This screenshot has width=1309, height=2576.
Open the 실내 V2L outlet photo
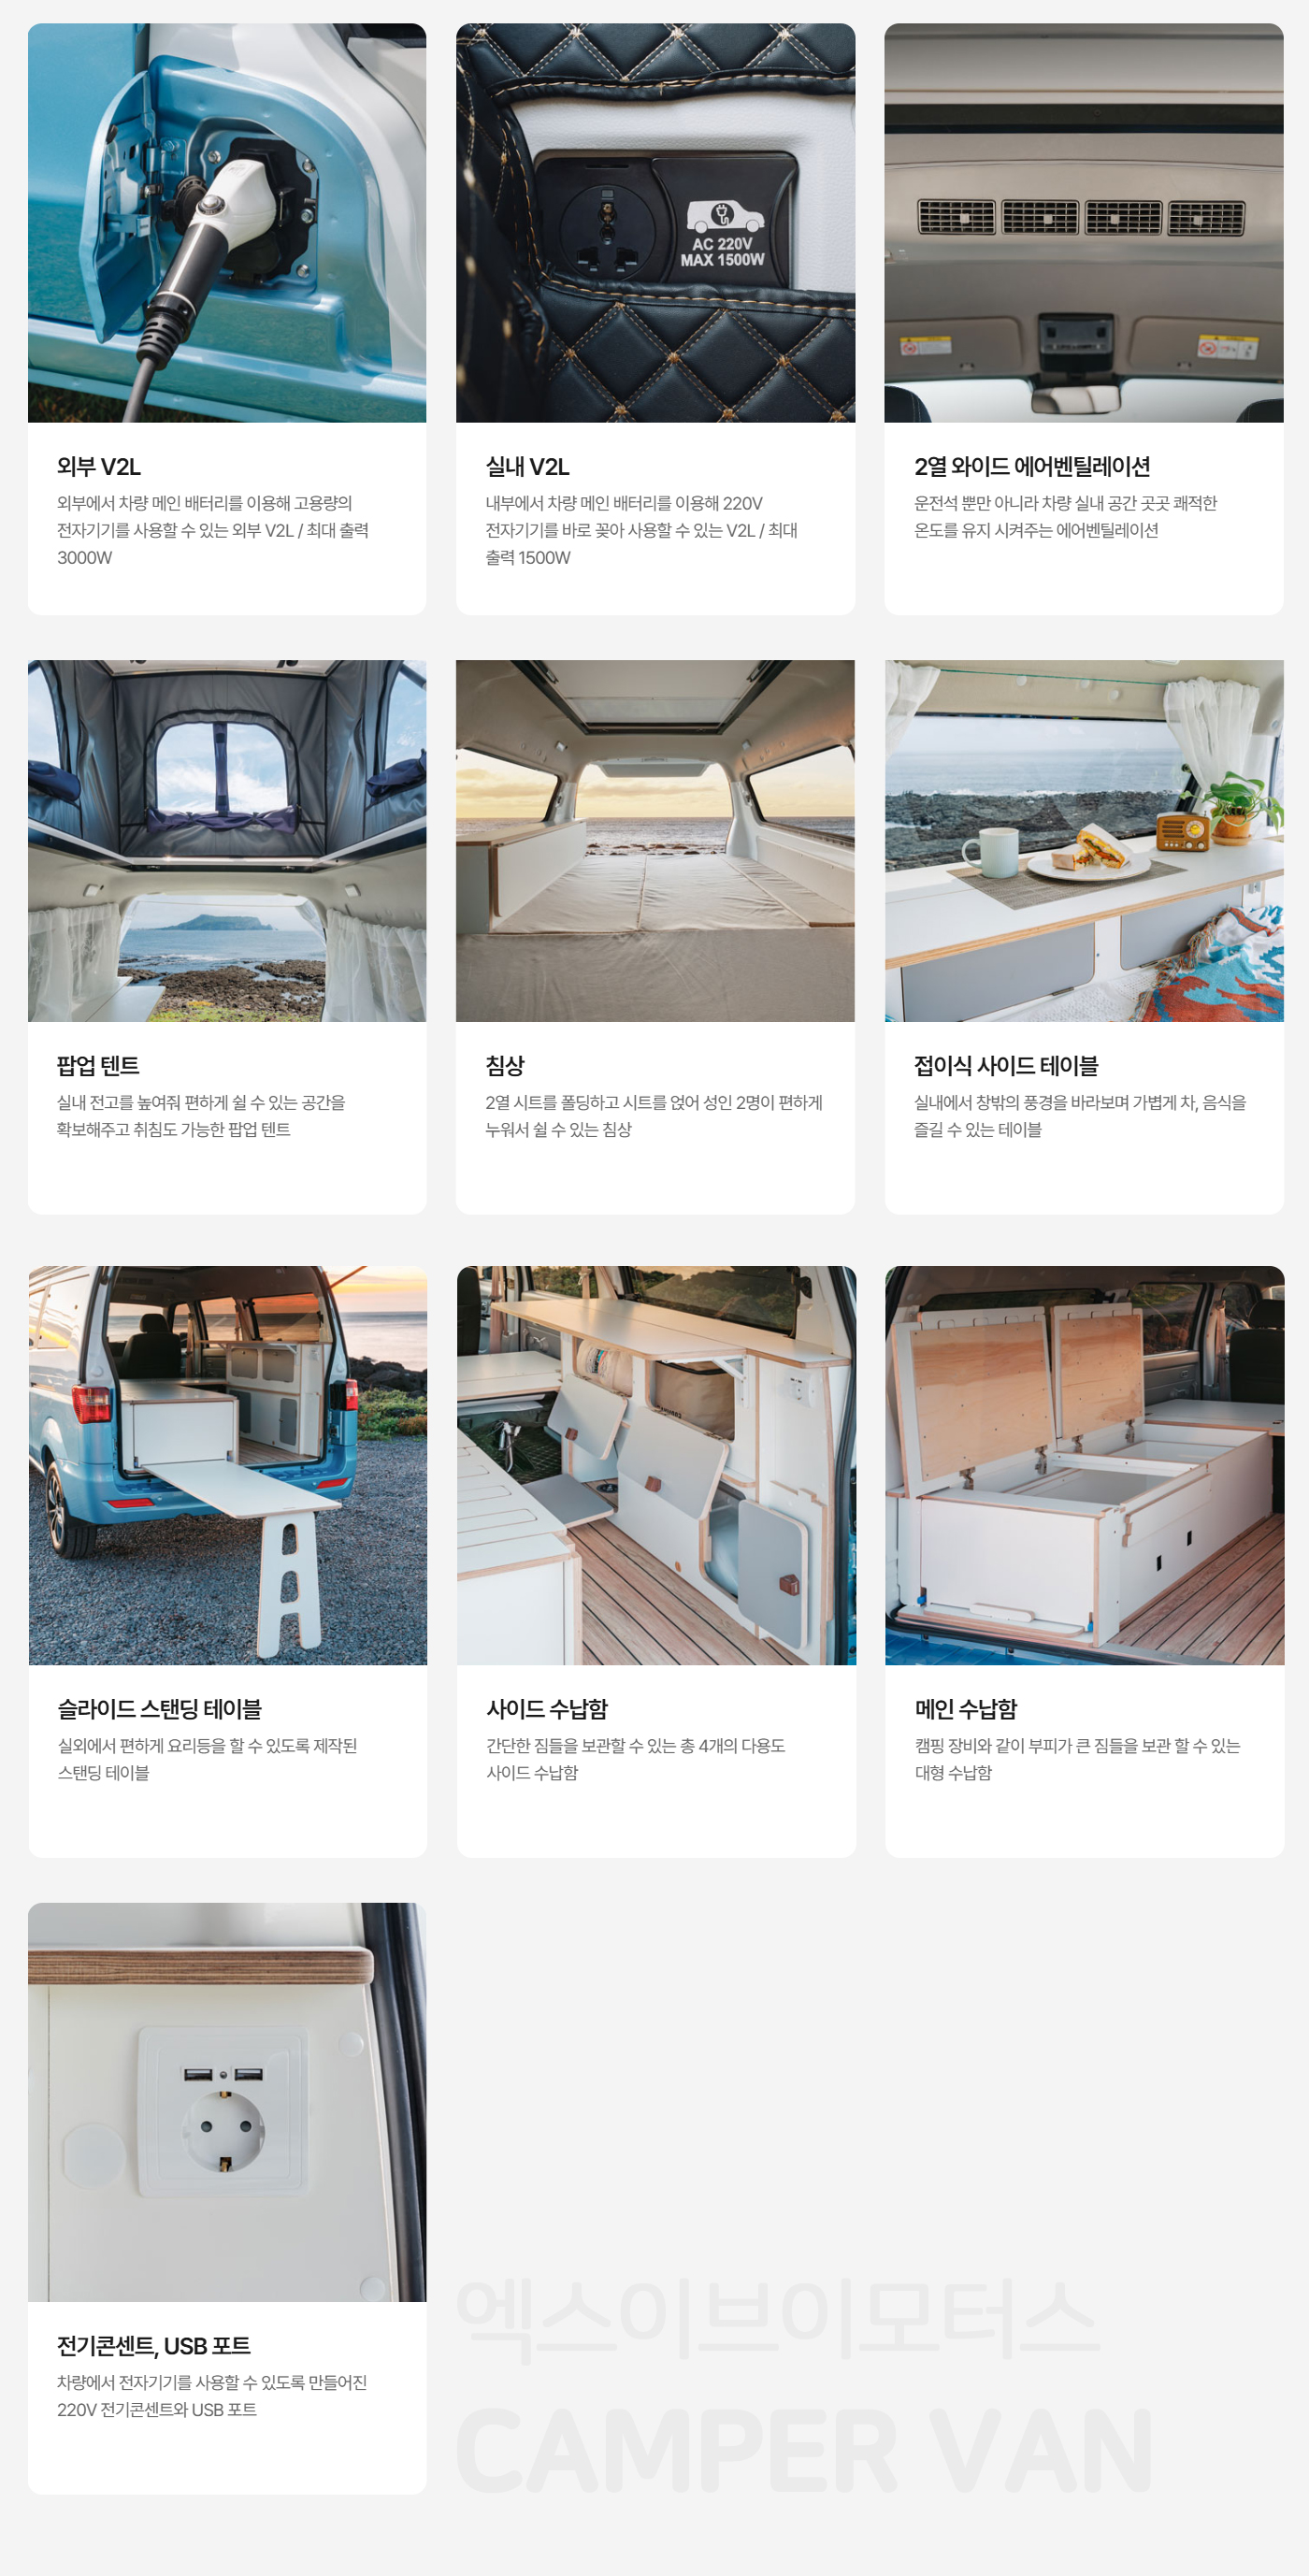tap(655, 223)
